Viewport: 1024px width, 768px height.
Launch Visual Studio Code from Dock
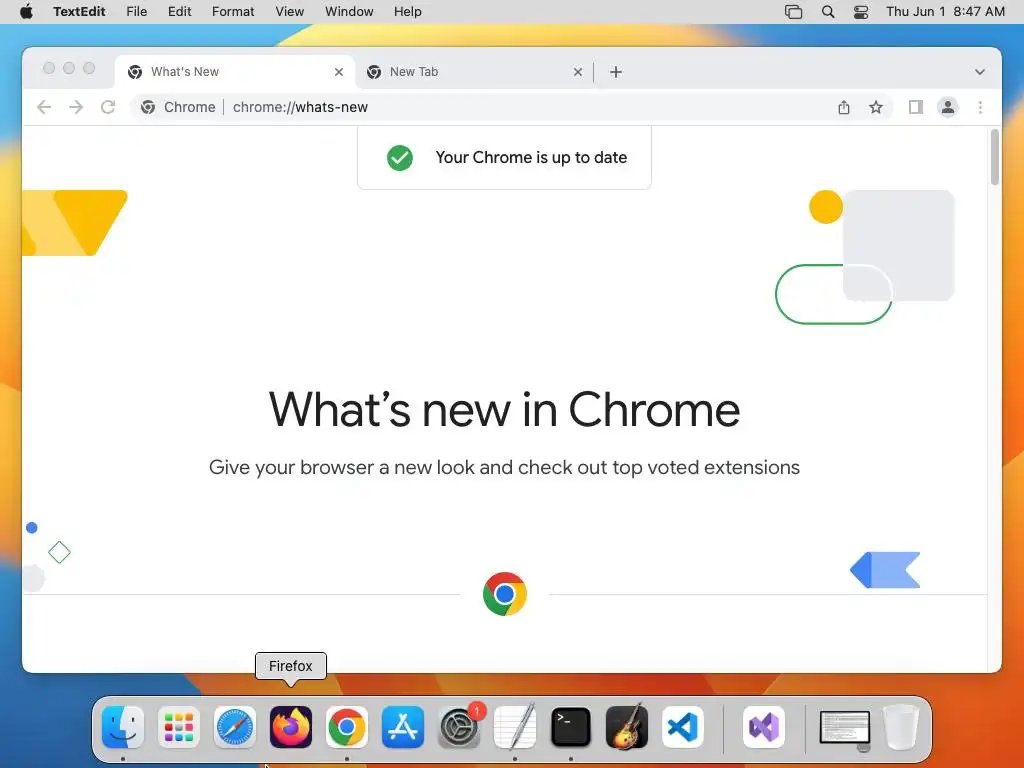click(x=682, y=727)
